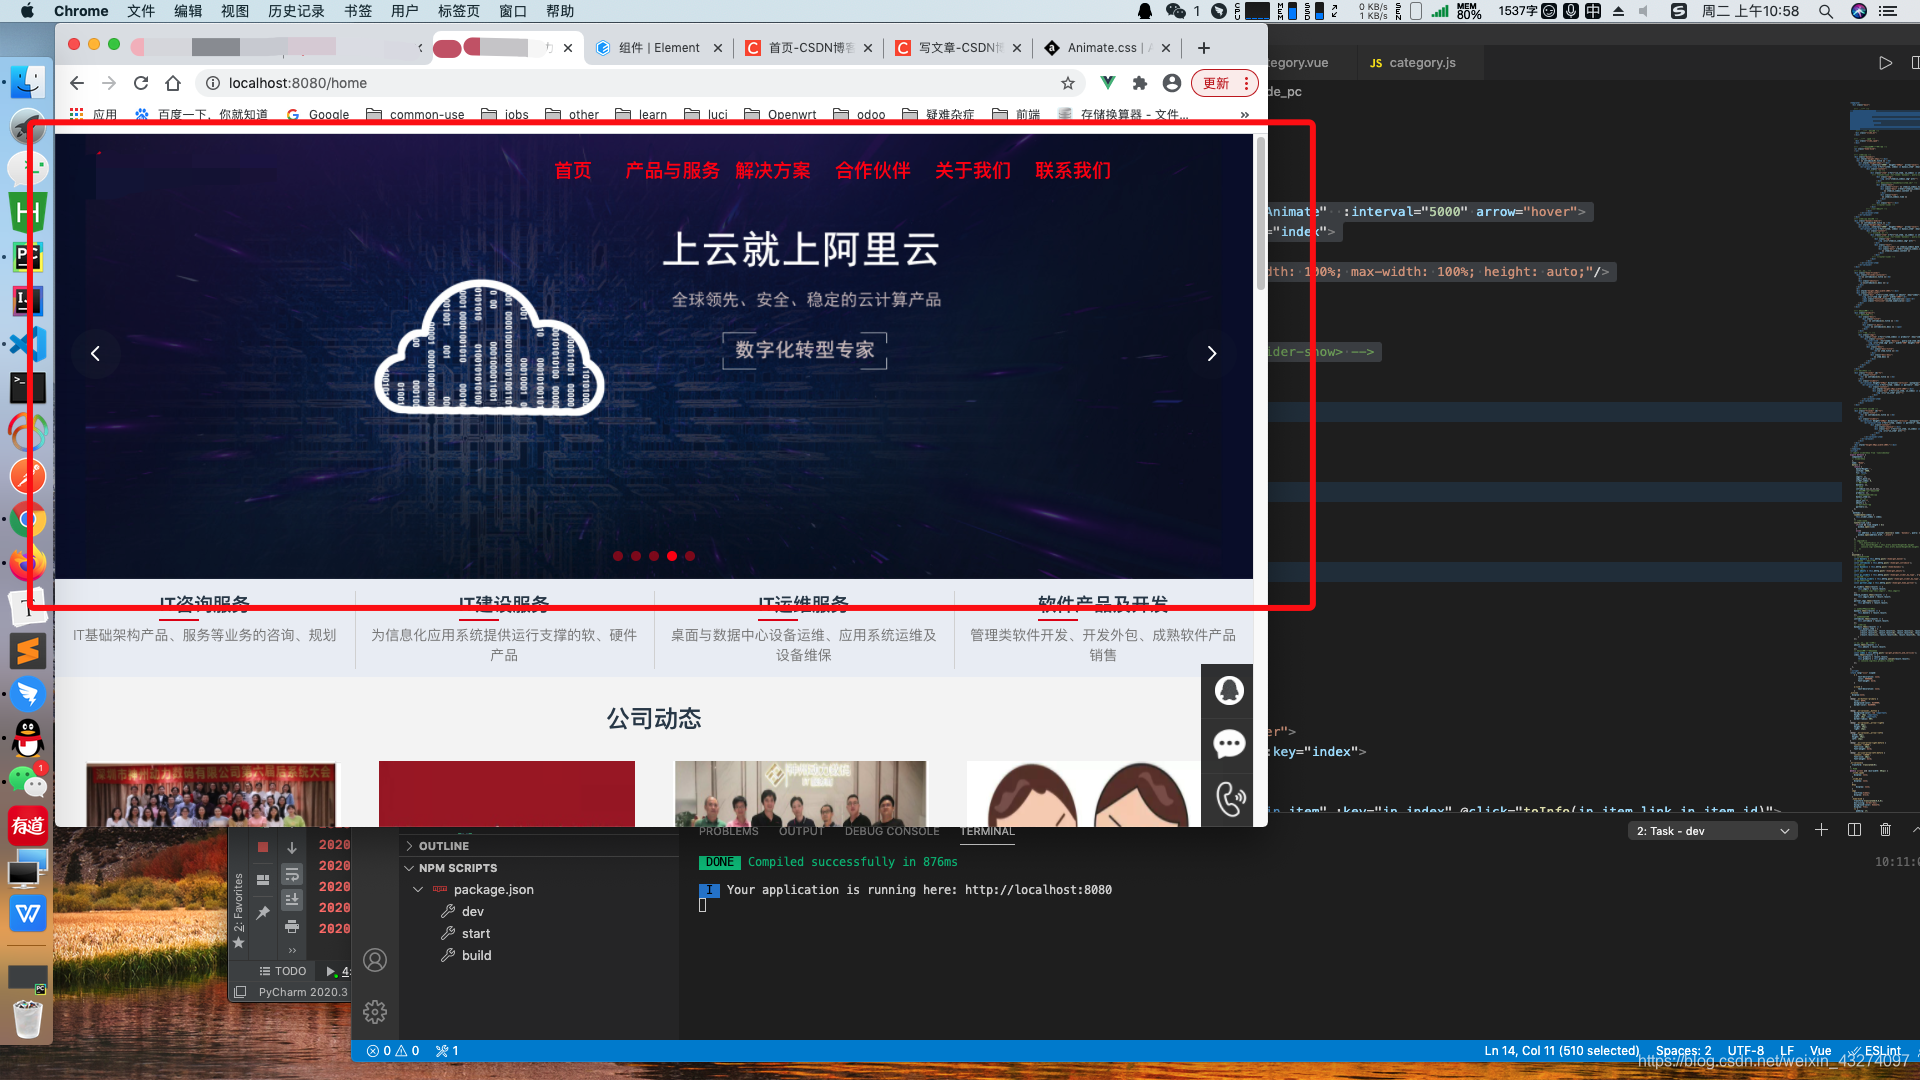Open terminal selector 2: Task - dev
The width and height of the screenshot is (1920, 1080).
pyautogui.click(x=1713, y=831)
